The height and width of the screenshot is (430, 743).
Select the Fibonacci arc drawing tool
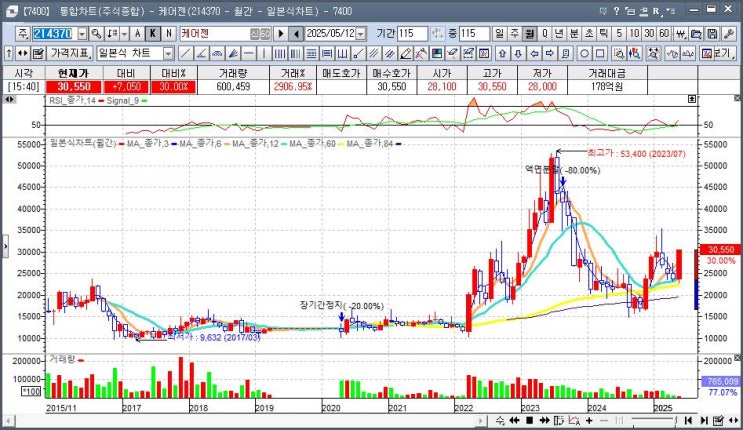tap(217, 53)
